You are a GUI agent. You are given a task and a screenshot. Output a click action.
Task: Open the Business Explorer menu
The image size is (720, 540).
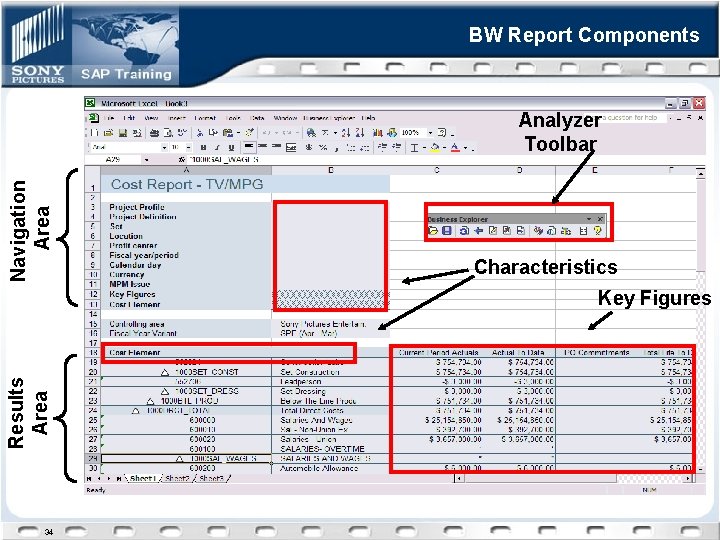(329, 118)
